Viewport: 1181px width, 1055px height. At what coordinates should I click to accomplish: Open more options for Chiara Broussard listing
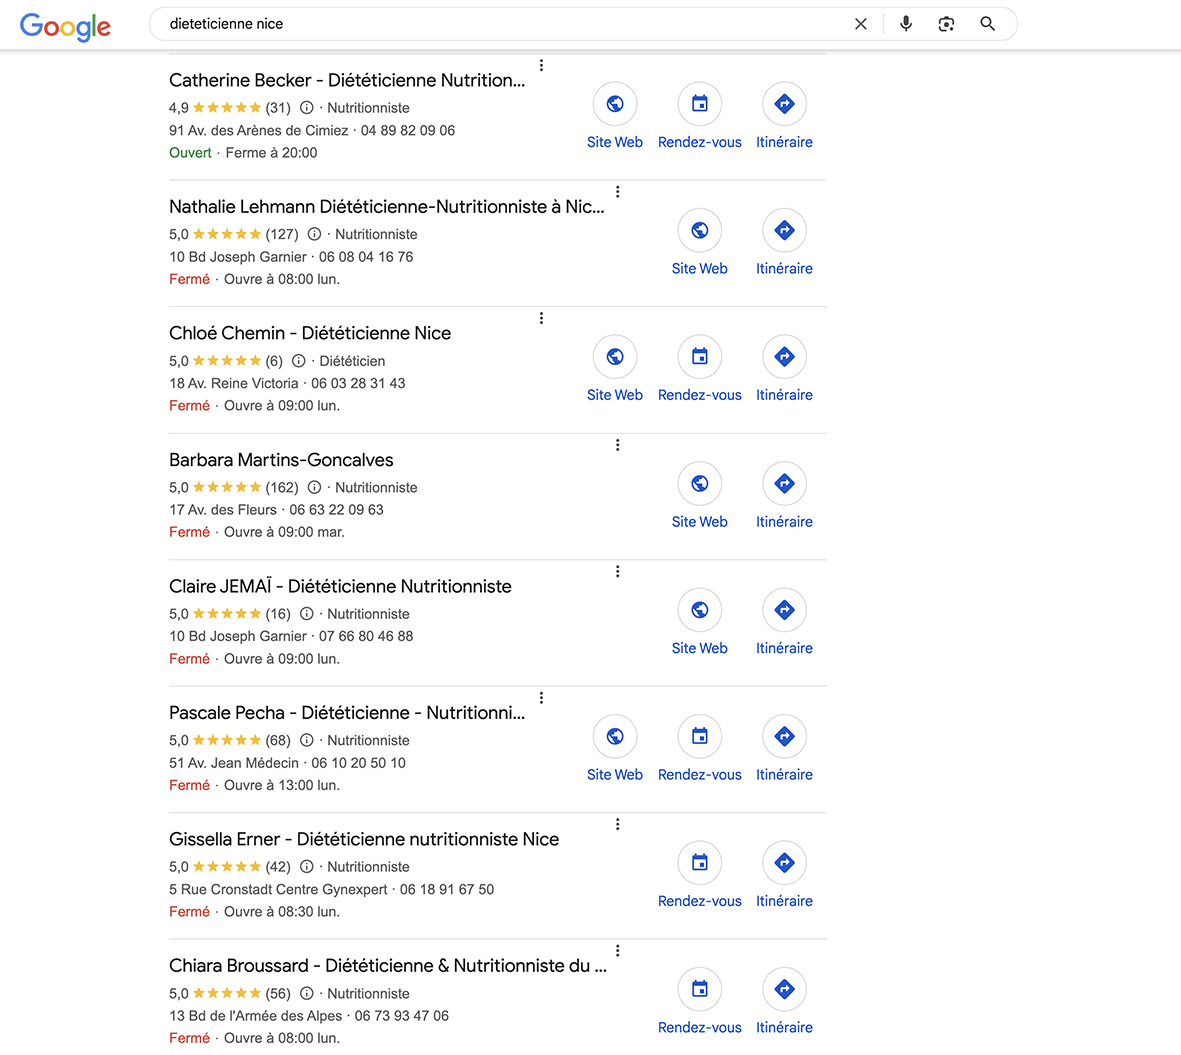[x=618, y=951]
